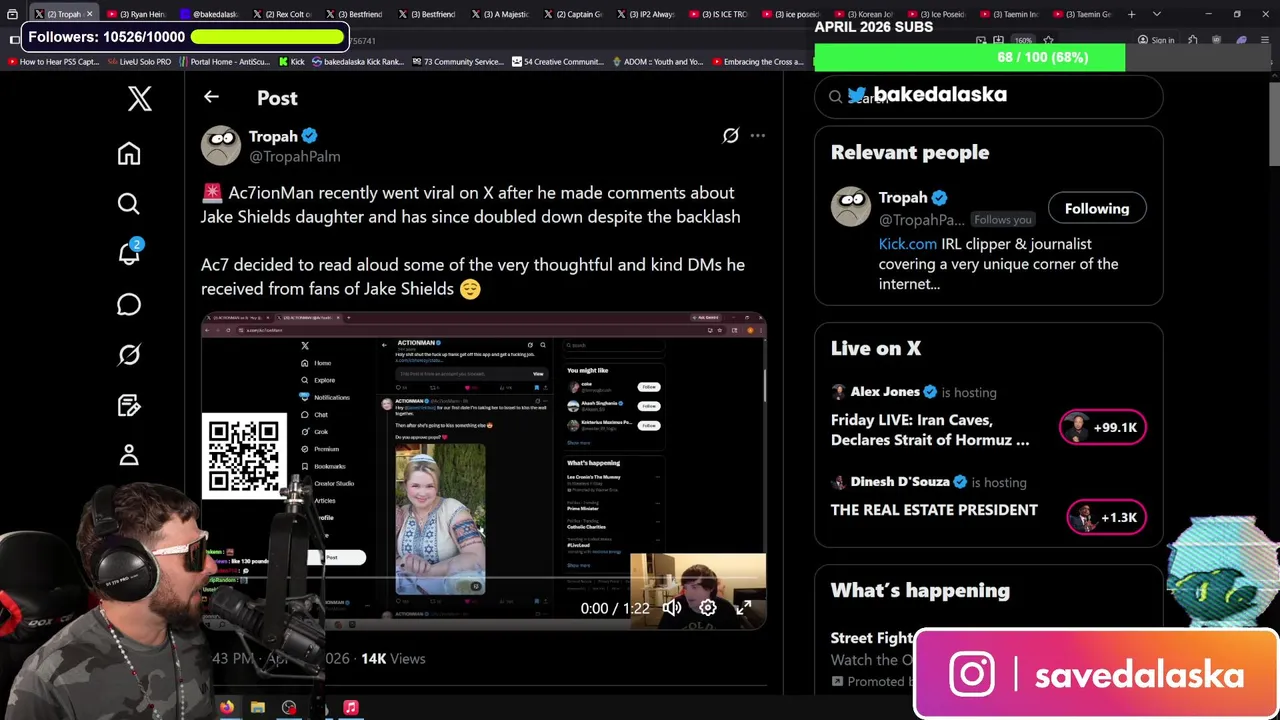1280x720 pixels.
Task: Switch to the Captain browser tab
Action: [x=573, y=14]
